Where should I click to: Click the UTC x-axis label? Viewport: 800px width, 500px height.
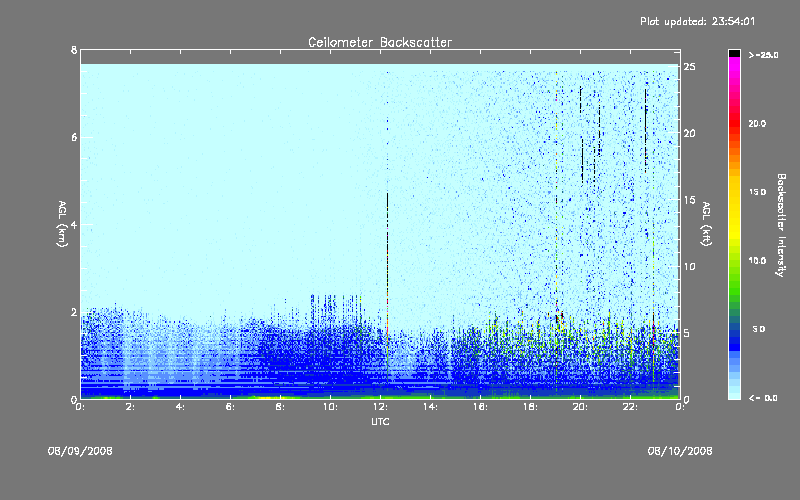pyautogui.click(x=381, y=421)
